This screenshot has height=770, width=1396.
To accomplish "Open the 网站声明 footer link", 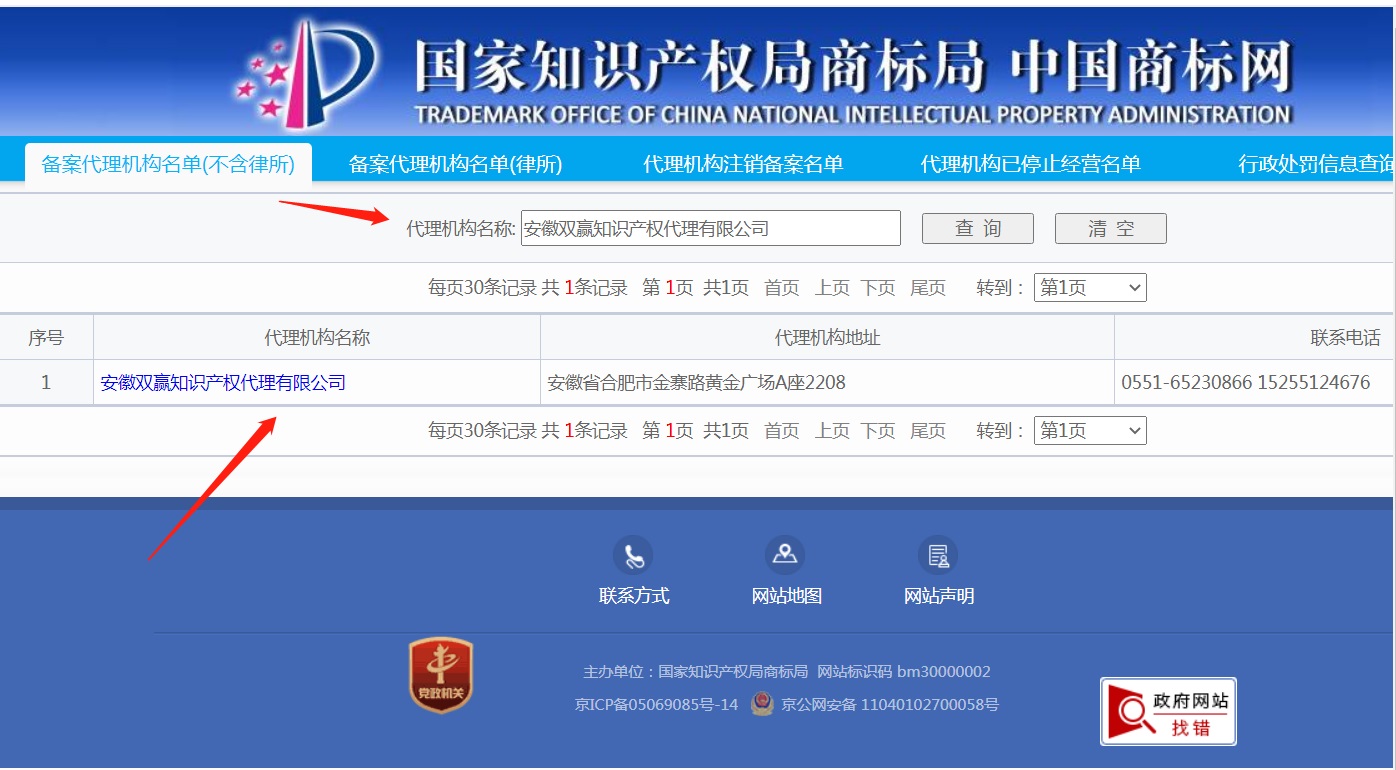I will tap(939, 596).
